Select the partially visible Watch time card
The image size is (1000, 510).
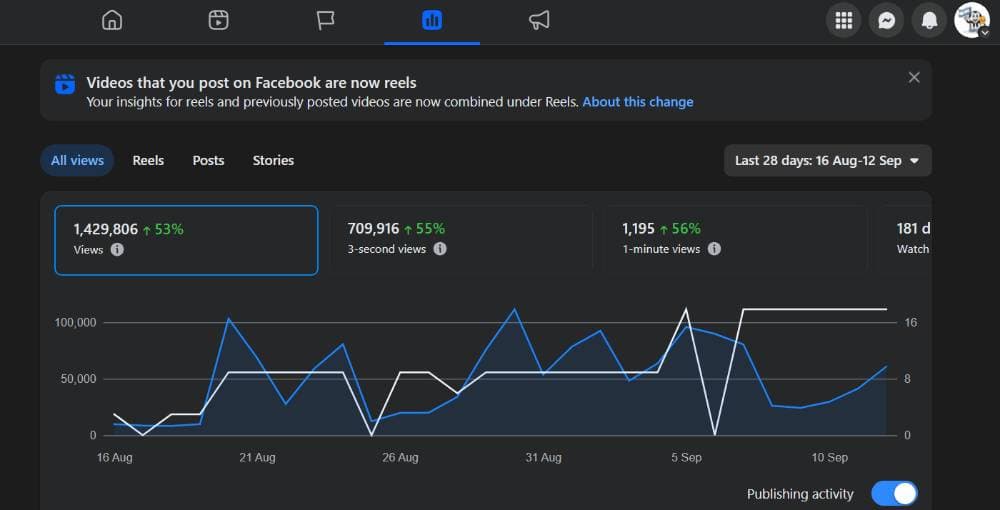coord(906,240)
